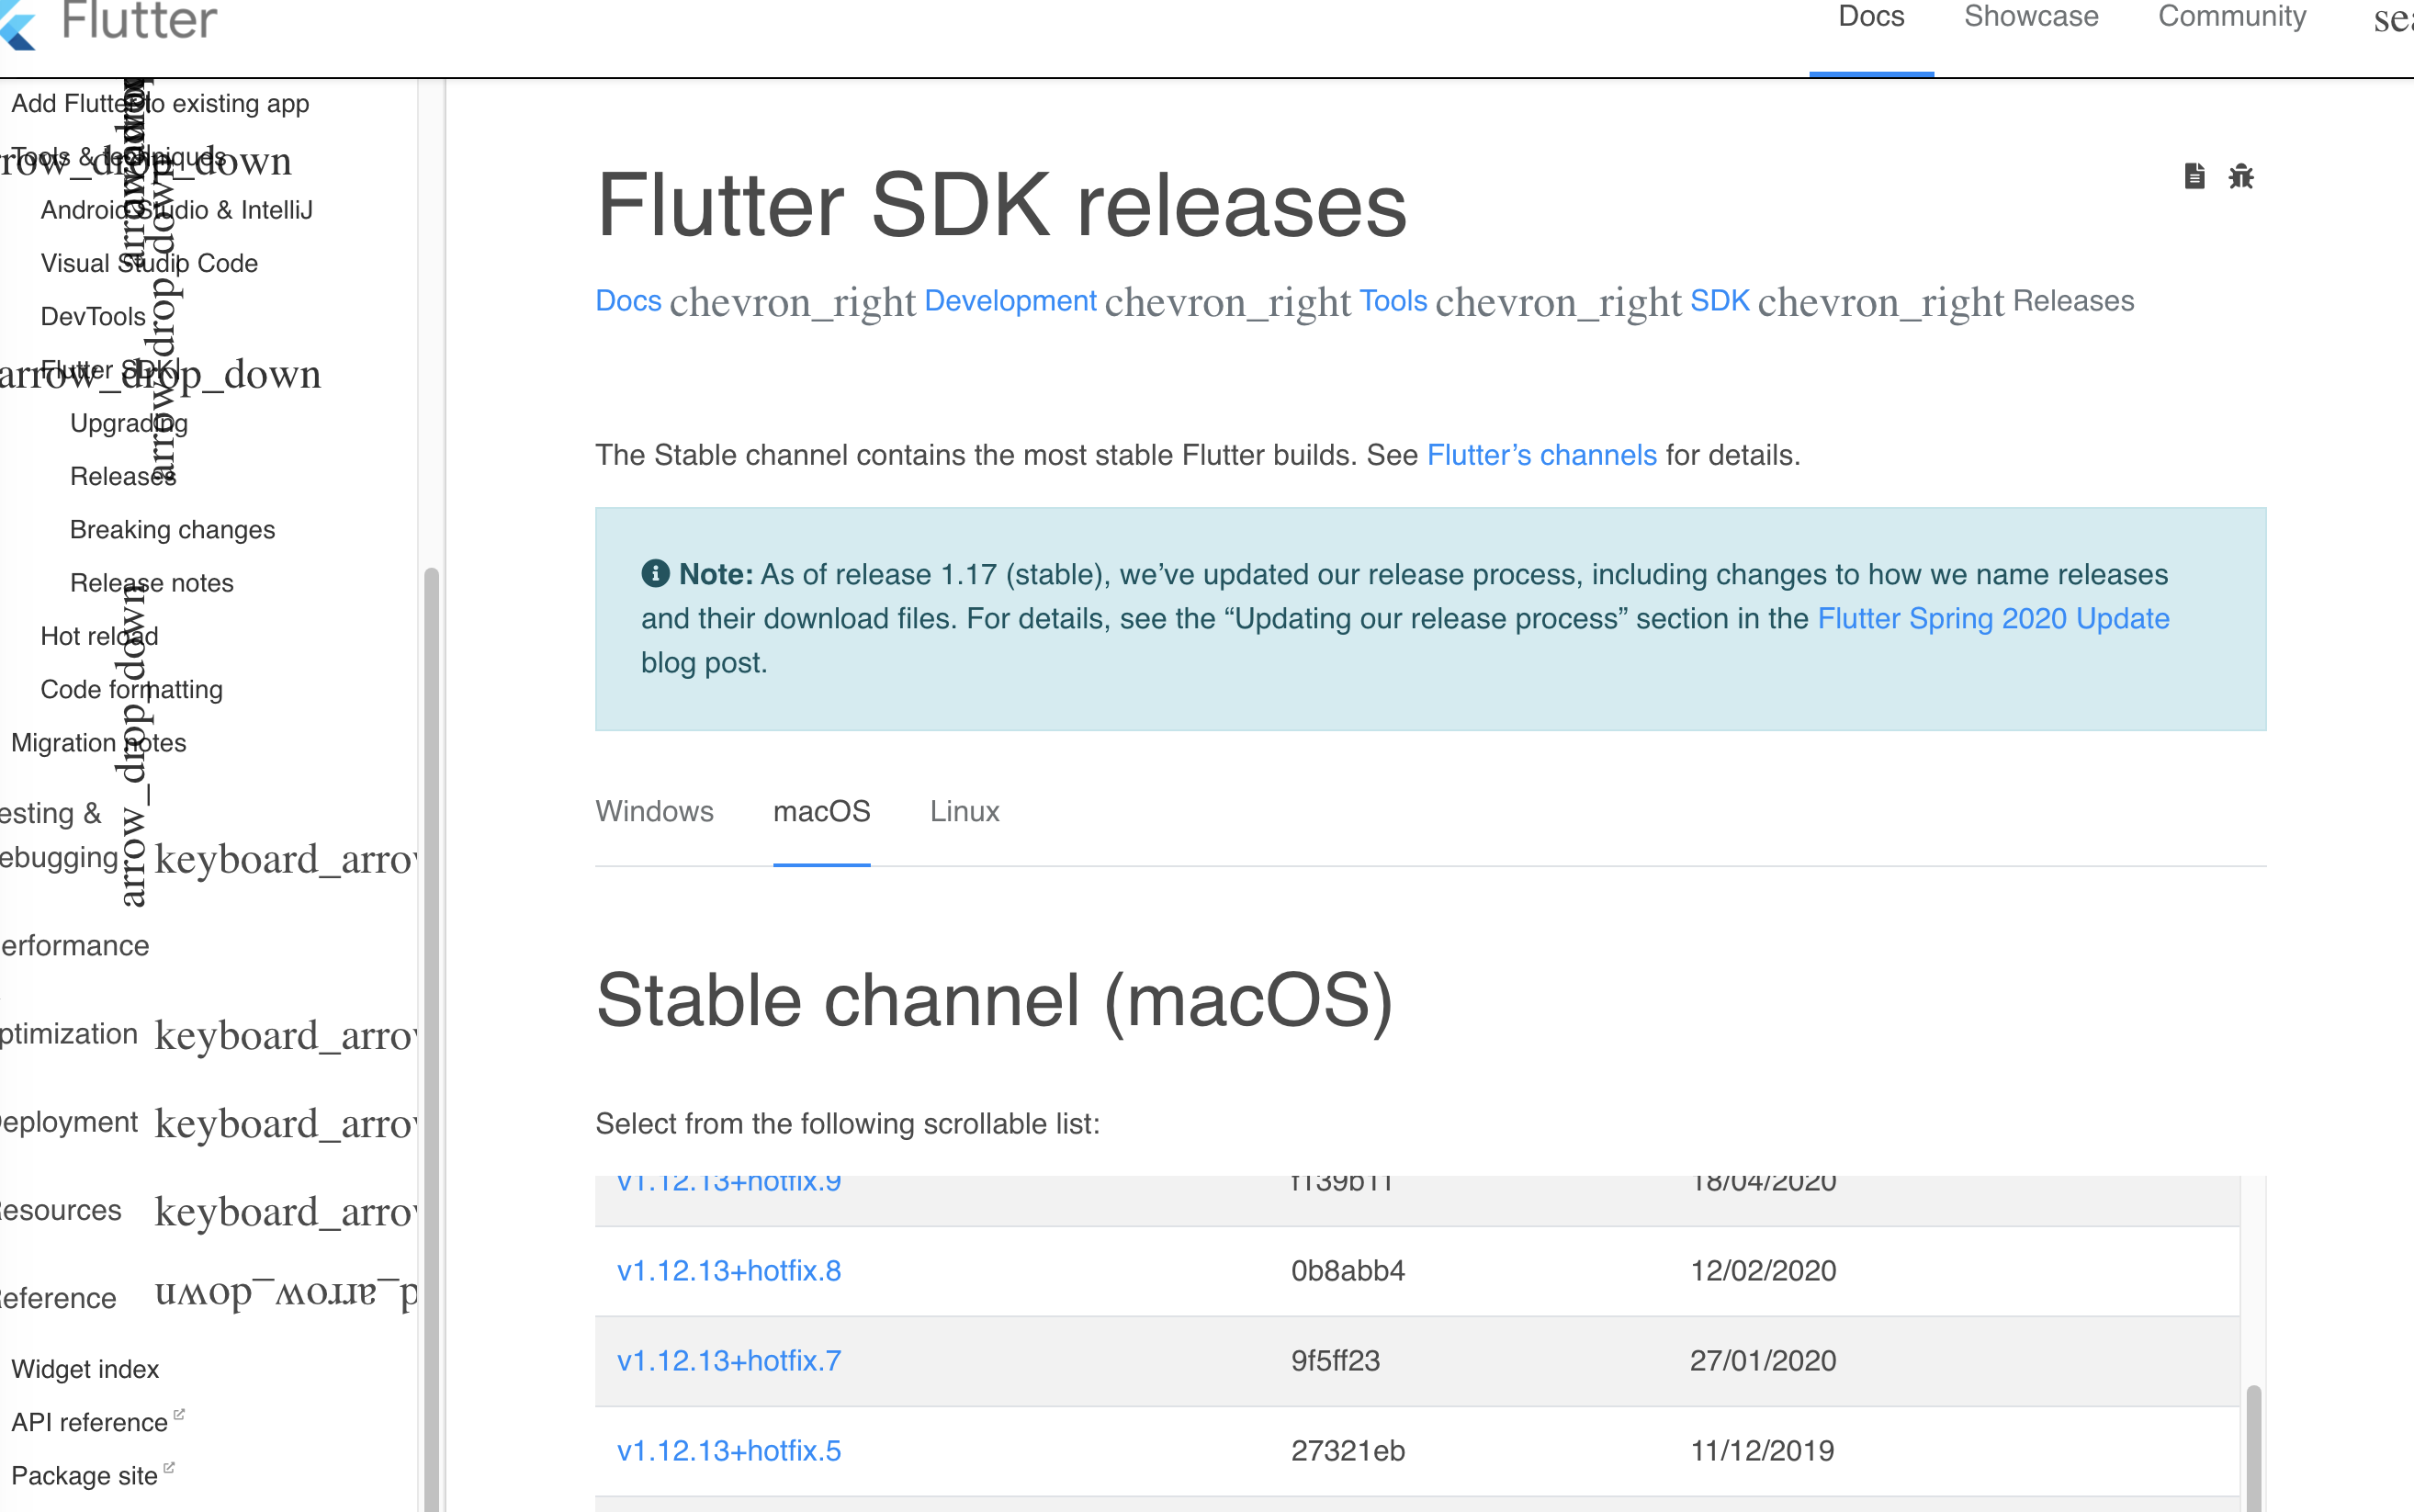Click the report bug icon near the title

pos(2242,176)
